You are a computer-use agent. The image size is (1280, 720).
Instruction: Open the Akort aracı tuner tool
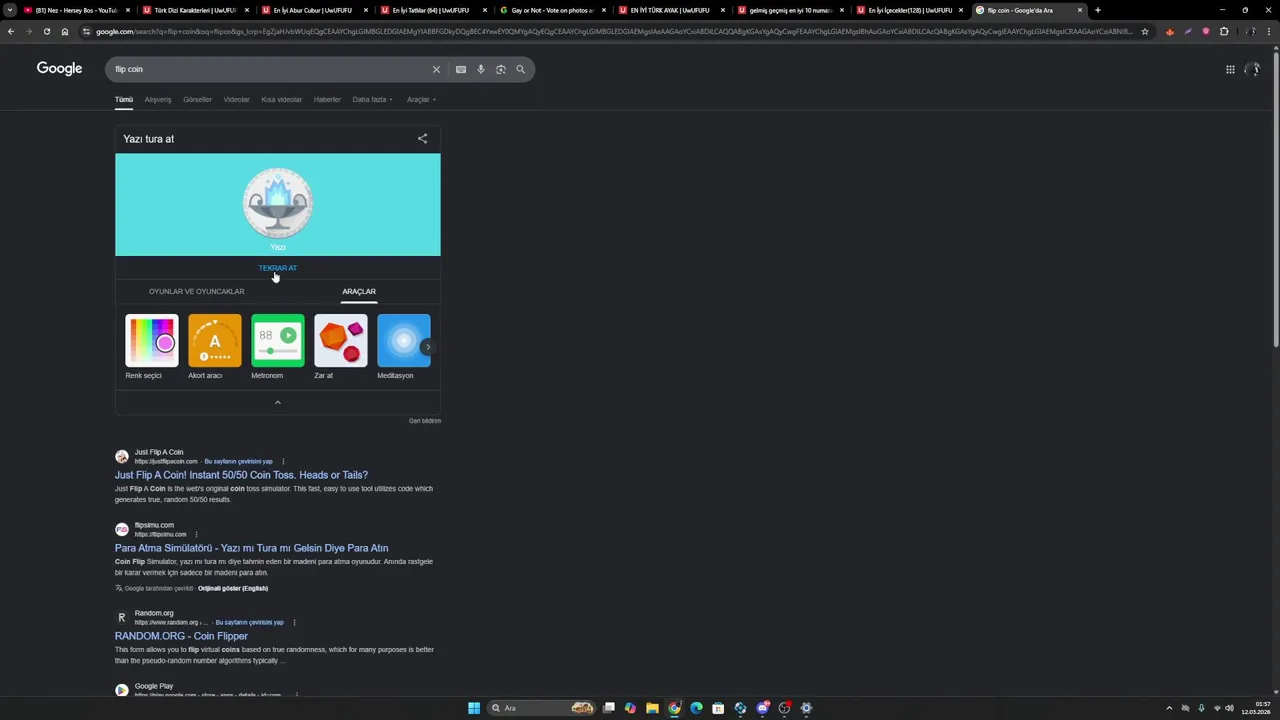coord(214,347)
